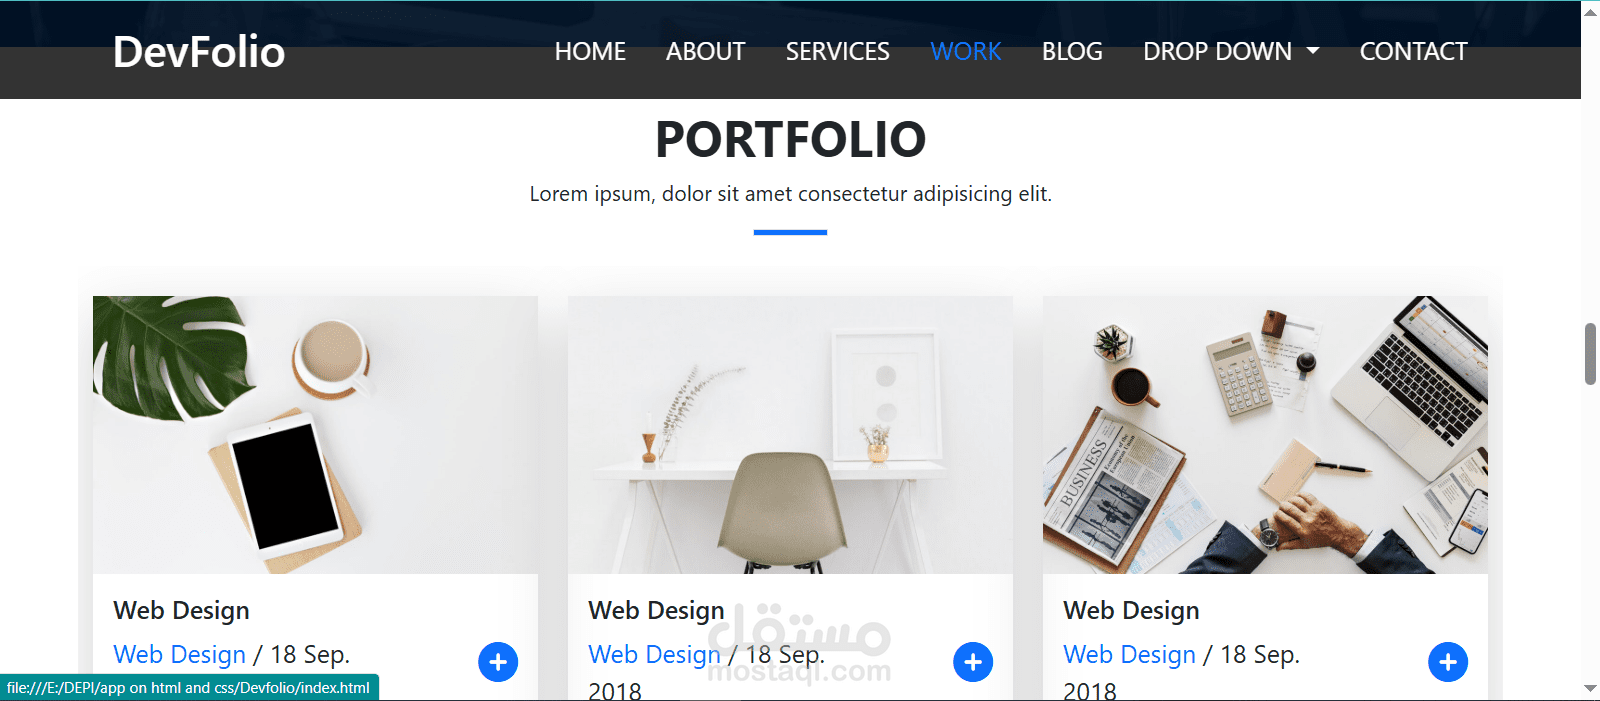Click the DevFolio brand logo

199,51
